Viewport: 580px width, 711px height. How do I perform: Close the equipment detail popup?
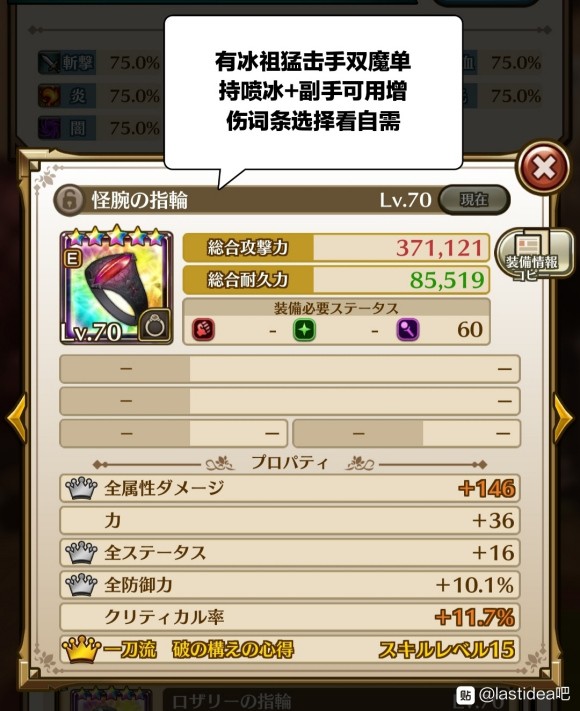pos(544,168)
